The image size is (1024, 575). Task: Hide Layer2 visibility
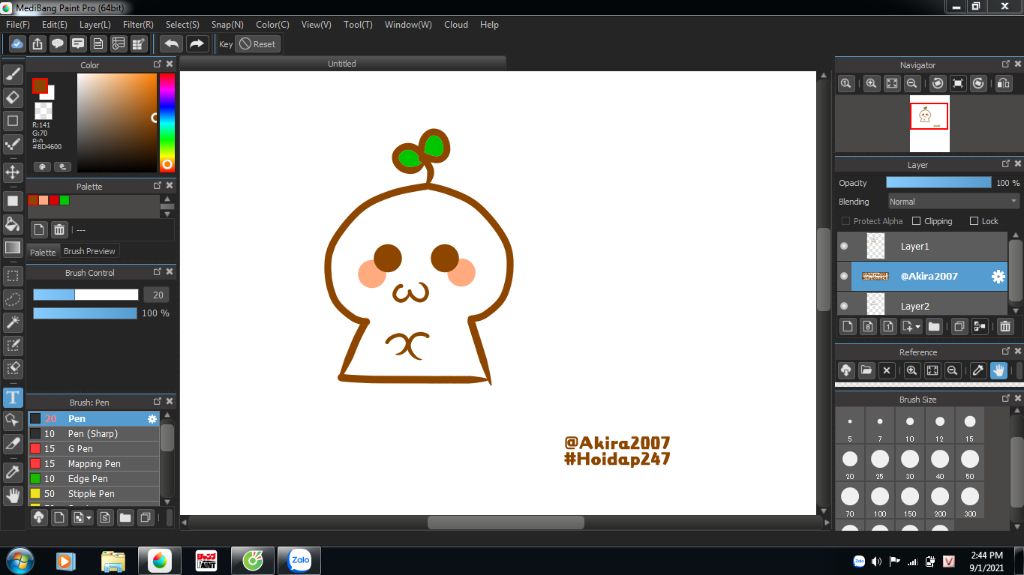(x=844, y=306)
